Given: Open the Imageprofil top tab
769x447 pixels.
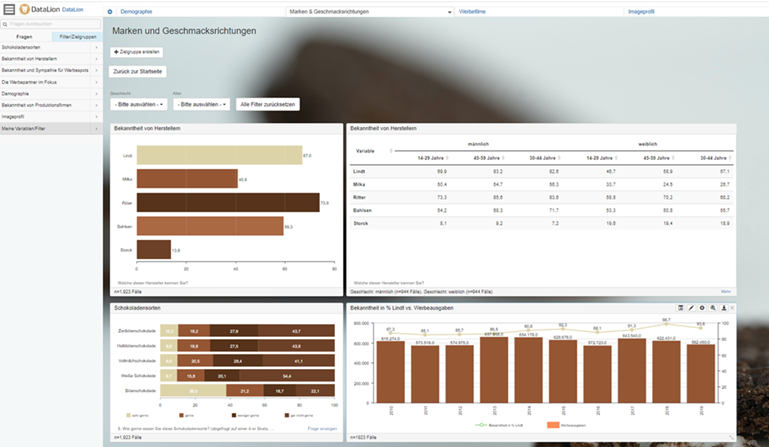Looking at the screenshot, I should (641, 12).
